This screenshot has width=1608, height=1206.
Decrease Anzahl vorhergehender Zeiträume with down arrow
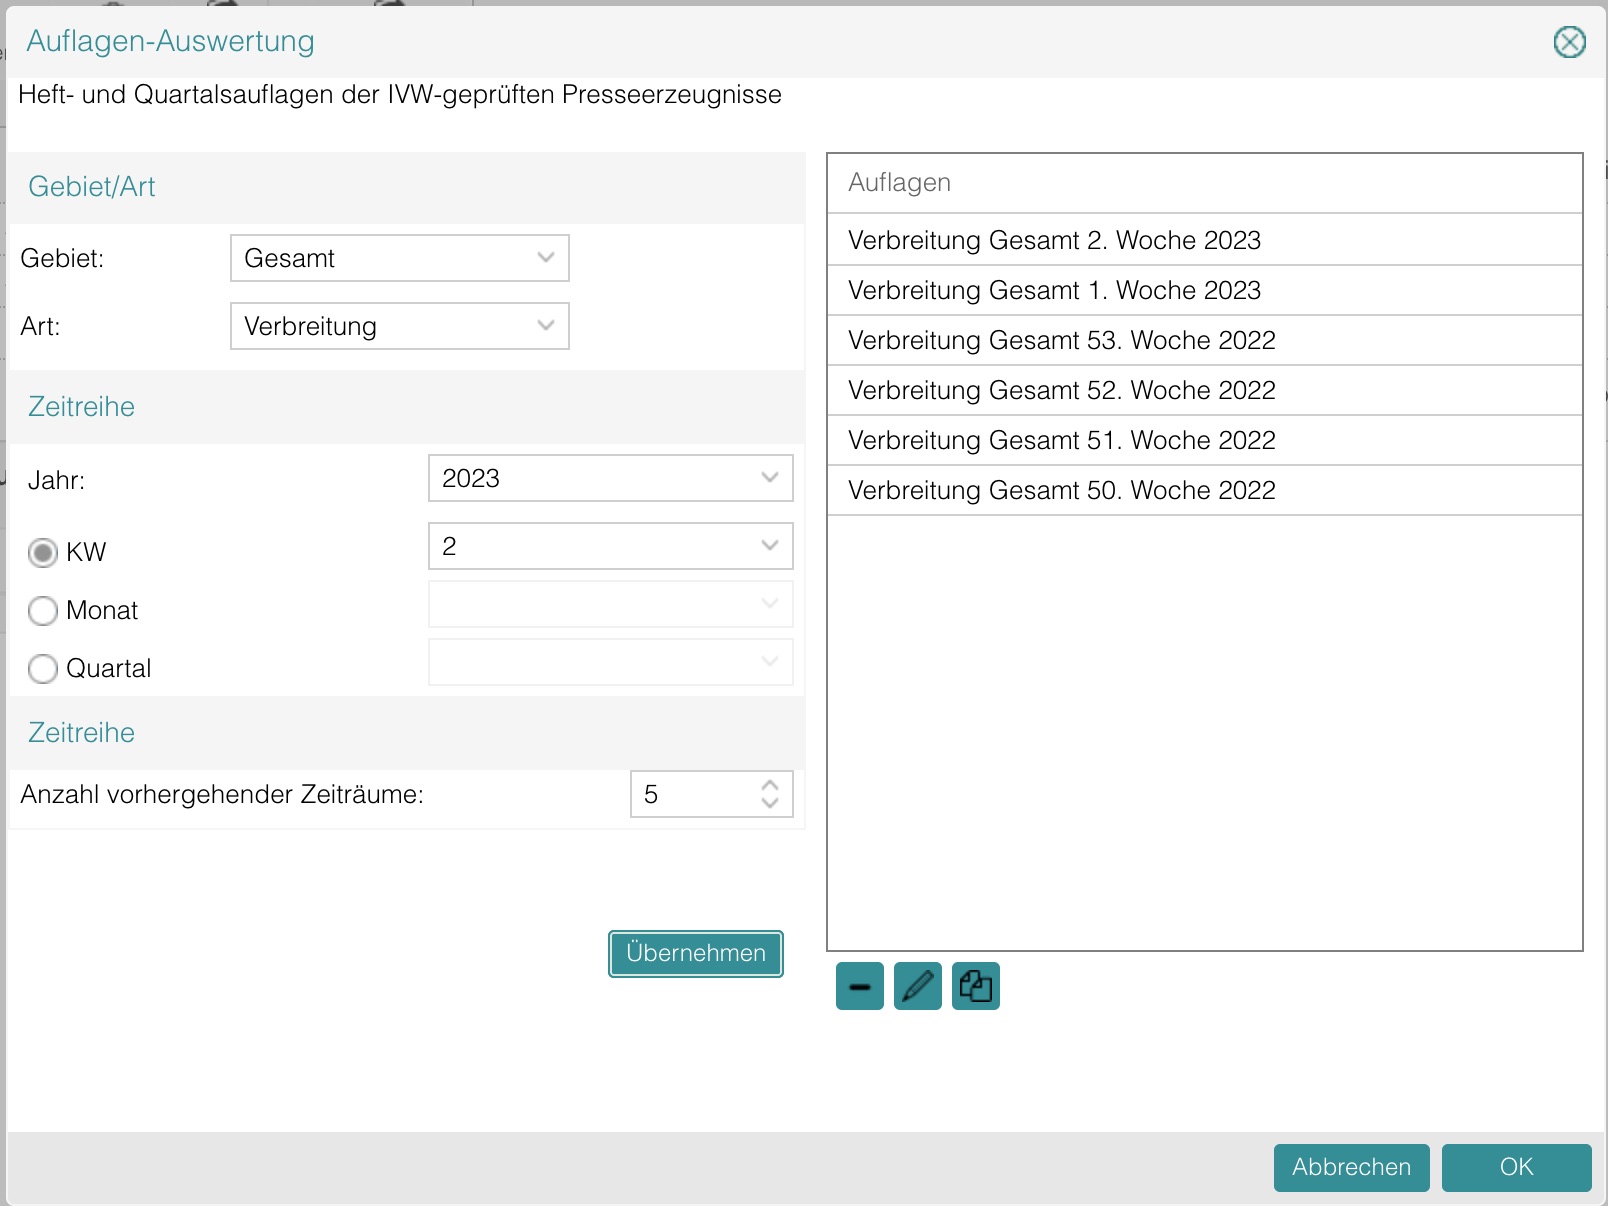pyautogui.click(x=770, y=803)
